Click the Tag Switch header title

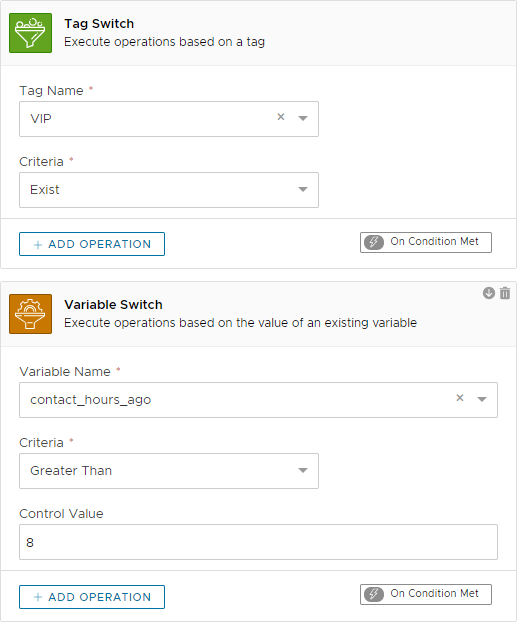99,24
